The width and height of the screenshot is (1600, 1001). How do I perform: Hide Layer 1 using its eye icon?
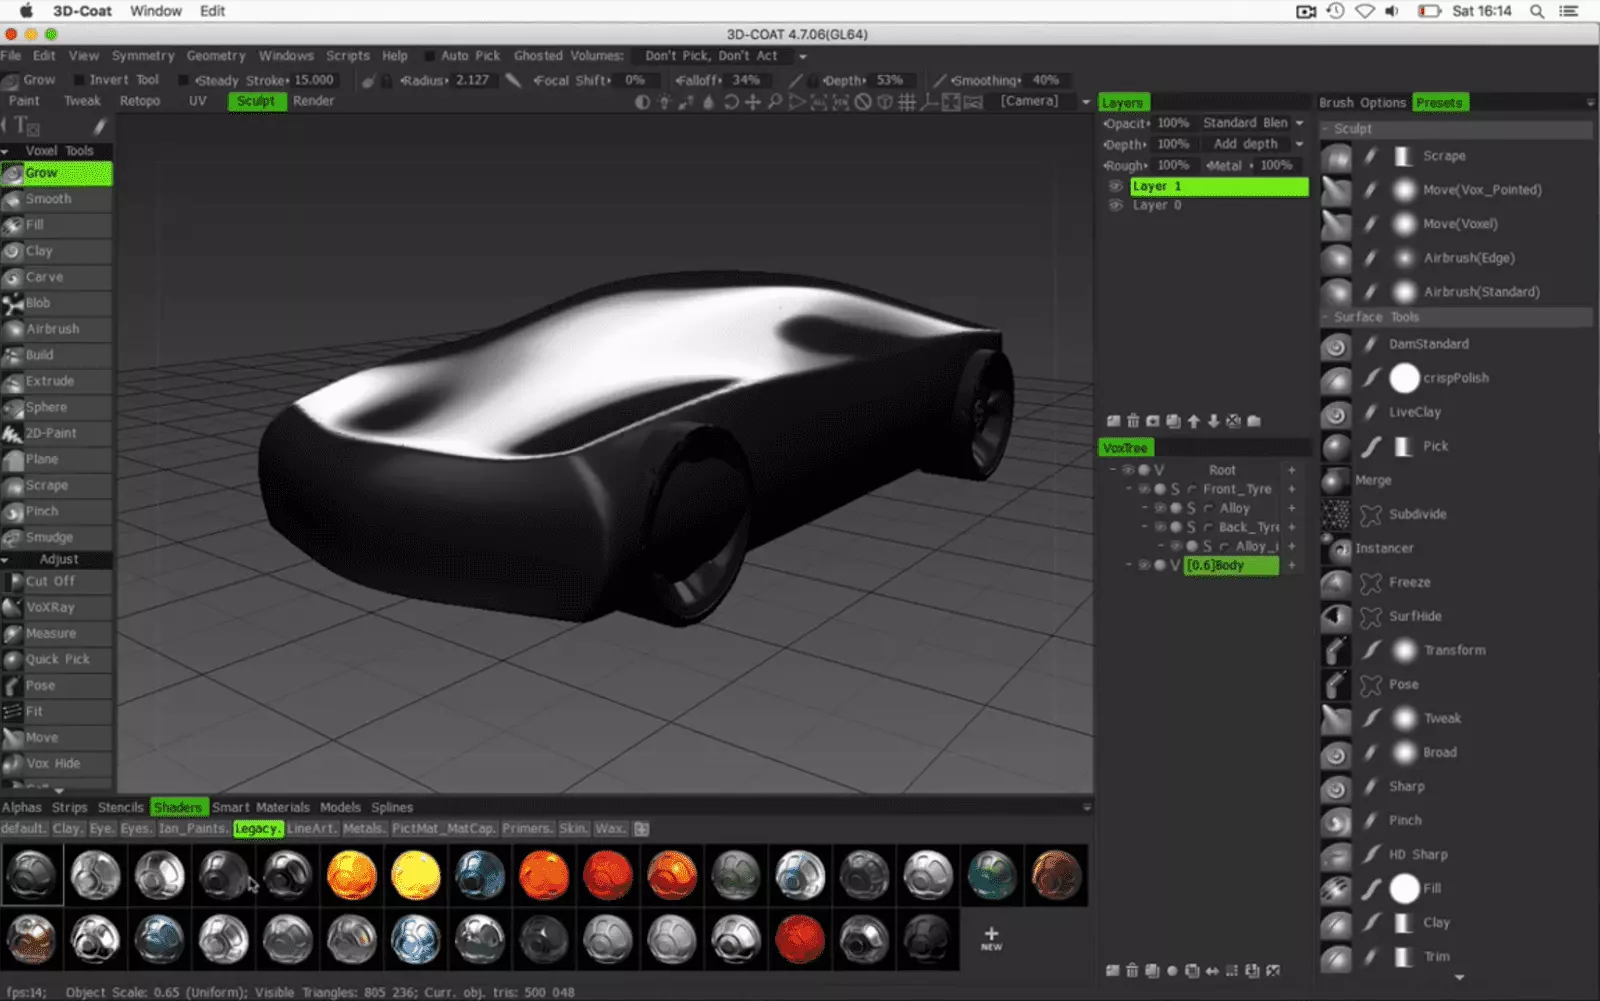click(1116, 186)
